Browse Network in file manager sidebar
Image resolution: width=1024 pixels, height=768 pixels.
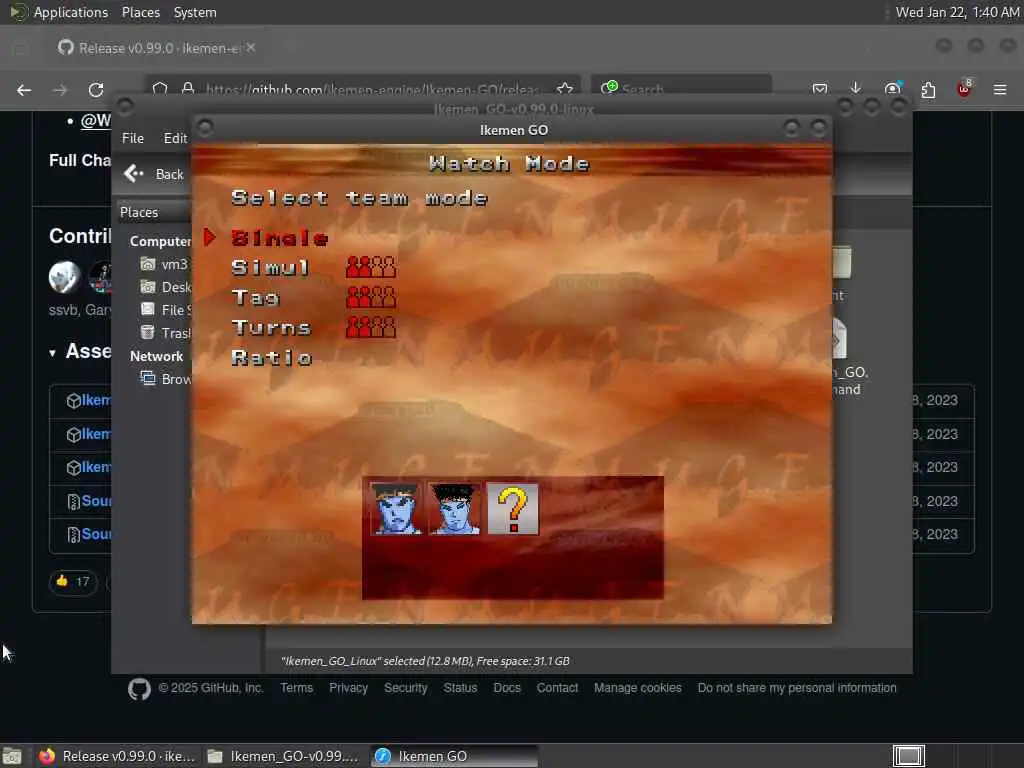165,379
